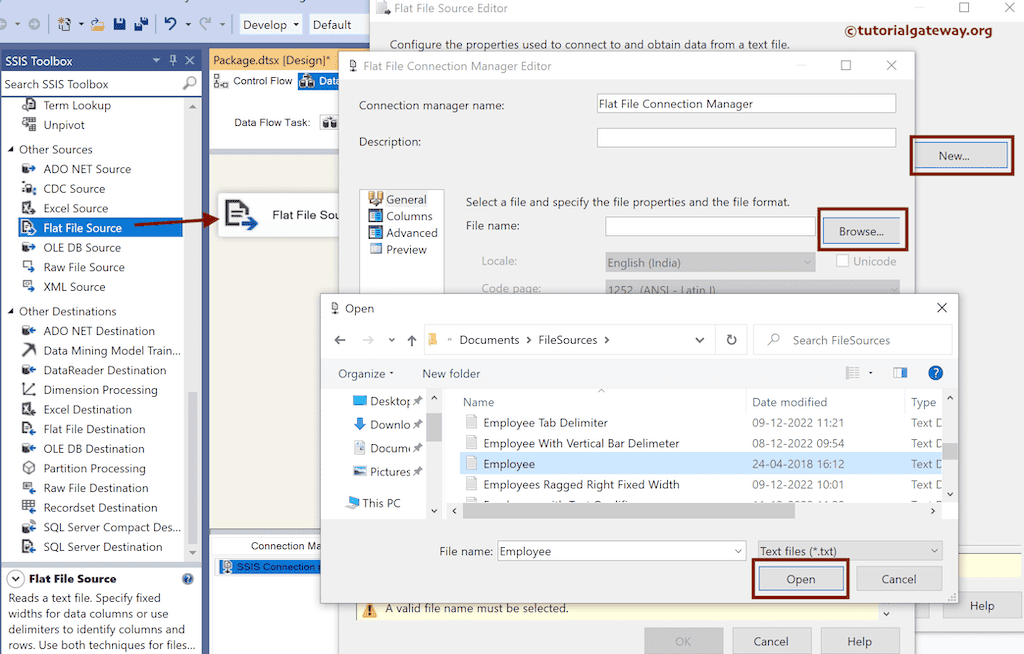Click the Connection manager name field
This screenshot has width=1024, height=654.
pos(746,103)
